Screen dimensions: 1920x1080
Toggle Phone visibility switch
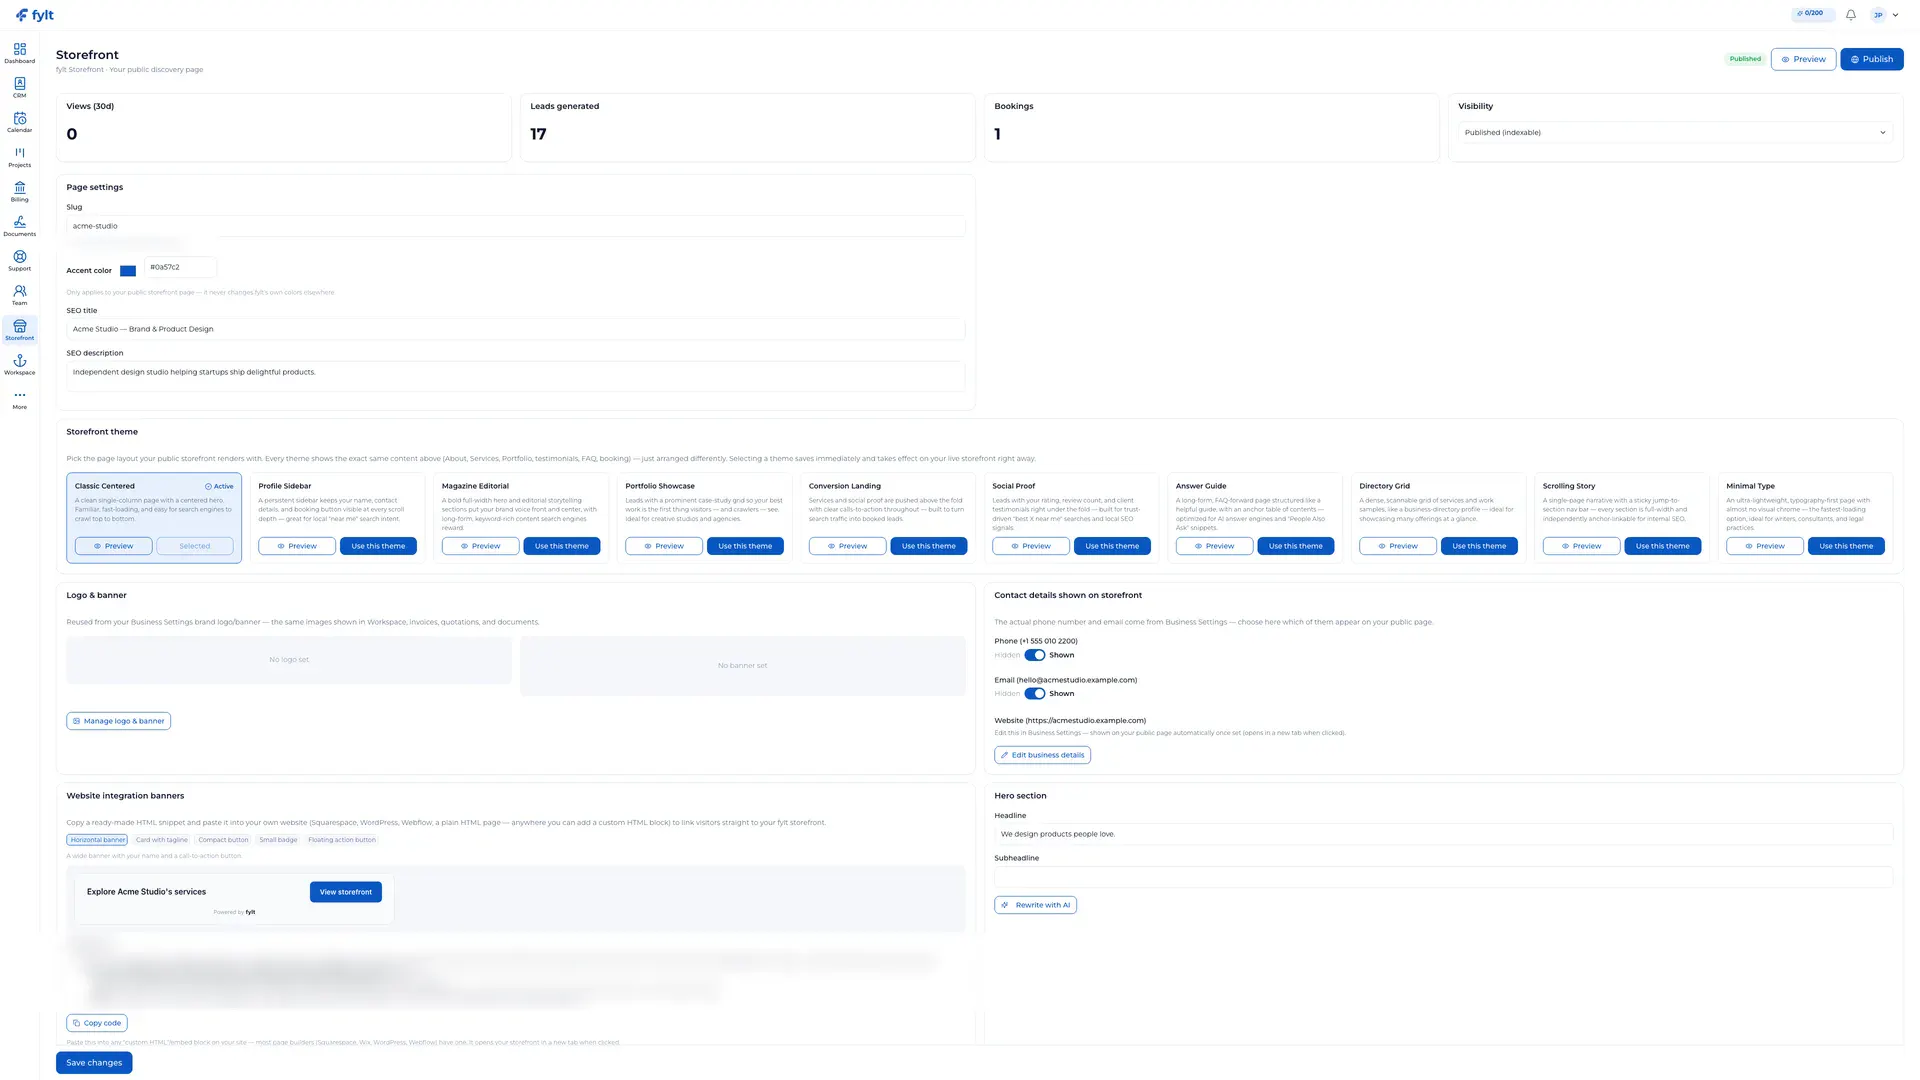[x=1034, y=655]
